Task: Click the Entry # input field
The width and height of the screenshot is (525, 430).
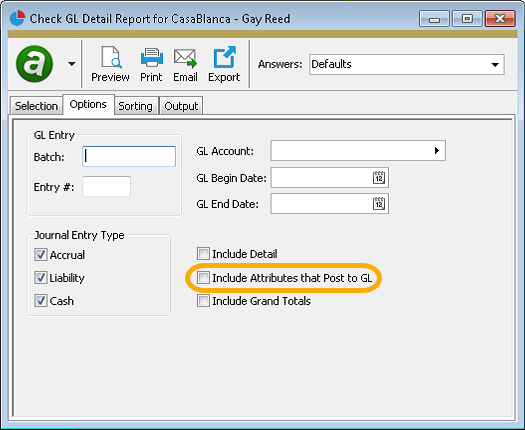Action: tap(106, 187)
